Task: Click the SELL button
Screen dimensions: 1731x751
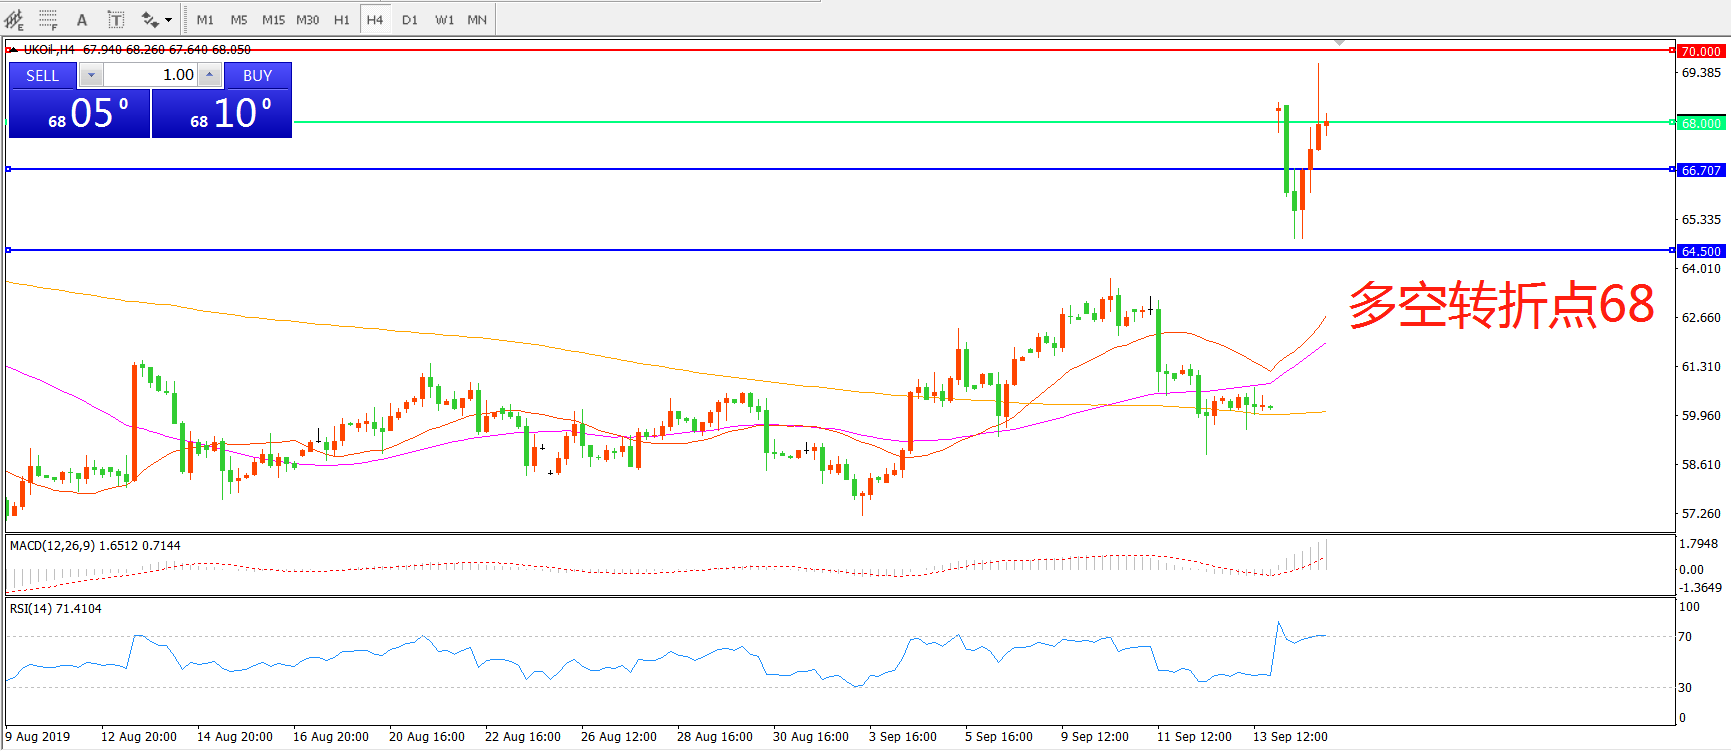Action: 43,75
